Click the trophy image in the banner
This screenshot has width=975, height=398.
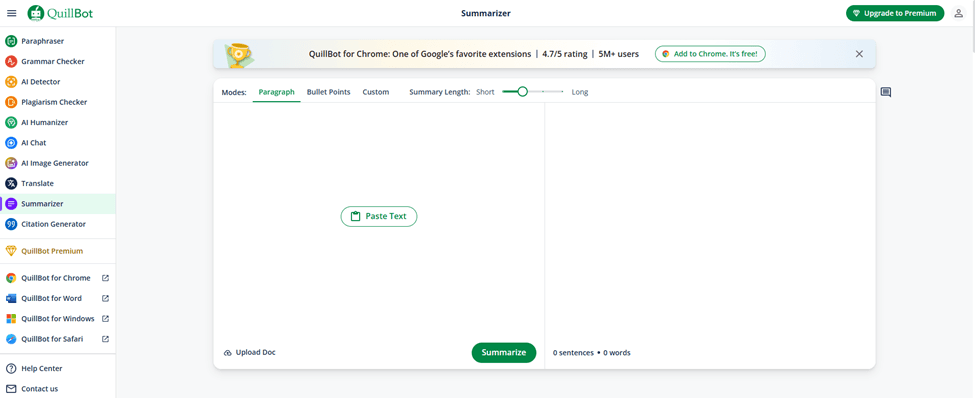pyautogui.click(x=238, y=55)
